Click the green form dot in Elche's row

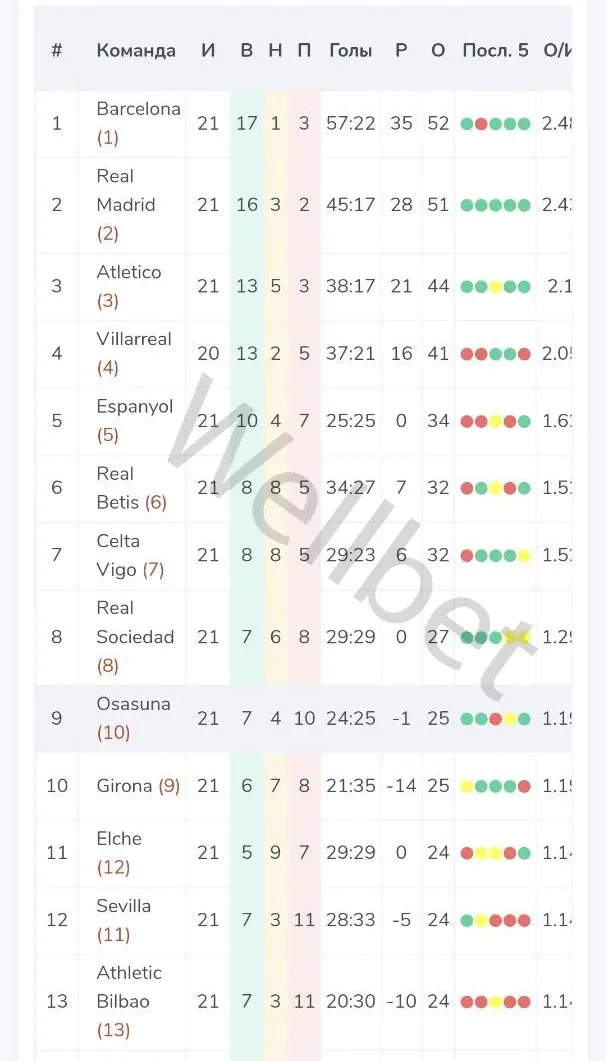click(524, 853)
